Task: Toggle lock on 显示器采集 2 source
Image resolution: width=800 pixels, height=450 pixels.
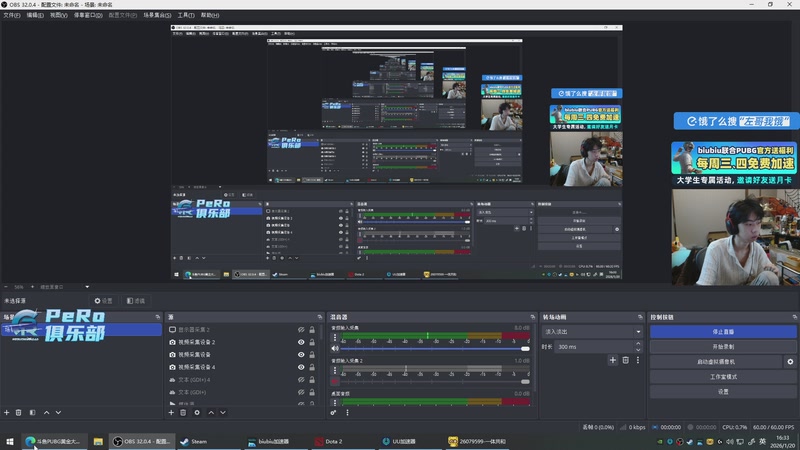Action: click(x=312, y=330)
